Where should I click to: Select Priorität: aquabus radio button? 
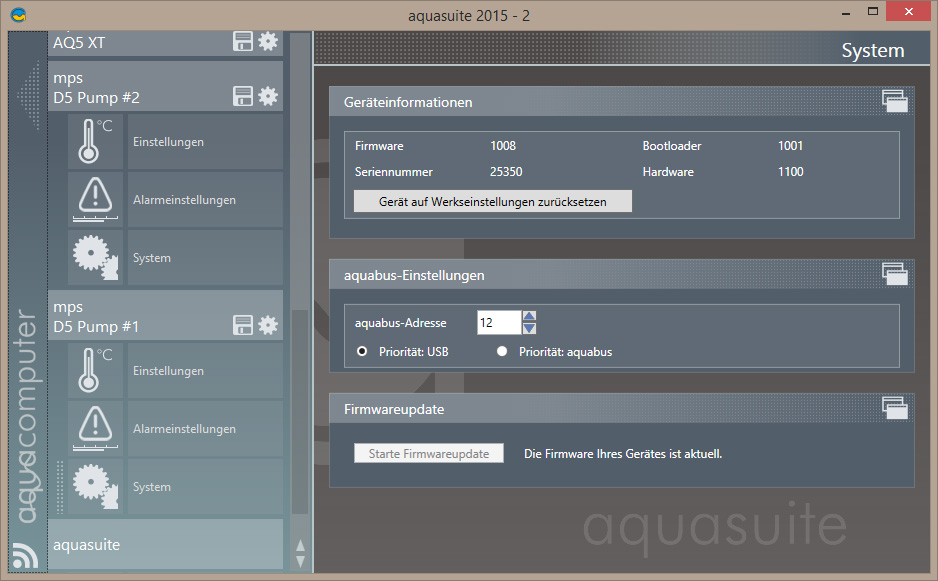pos(502,351)
